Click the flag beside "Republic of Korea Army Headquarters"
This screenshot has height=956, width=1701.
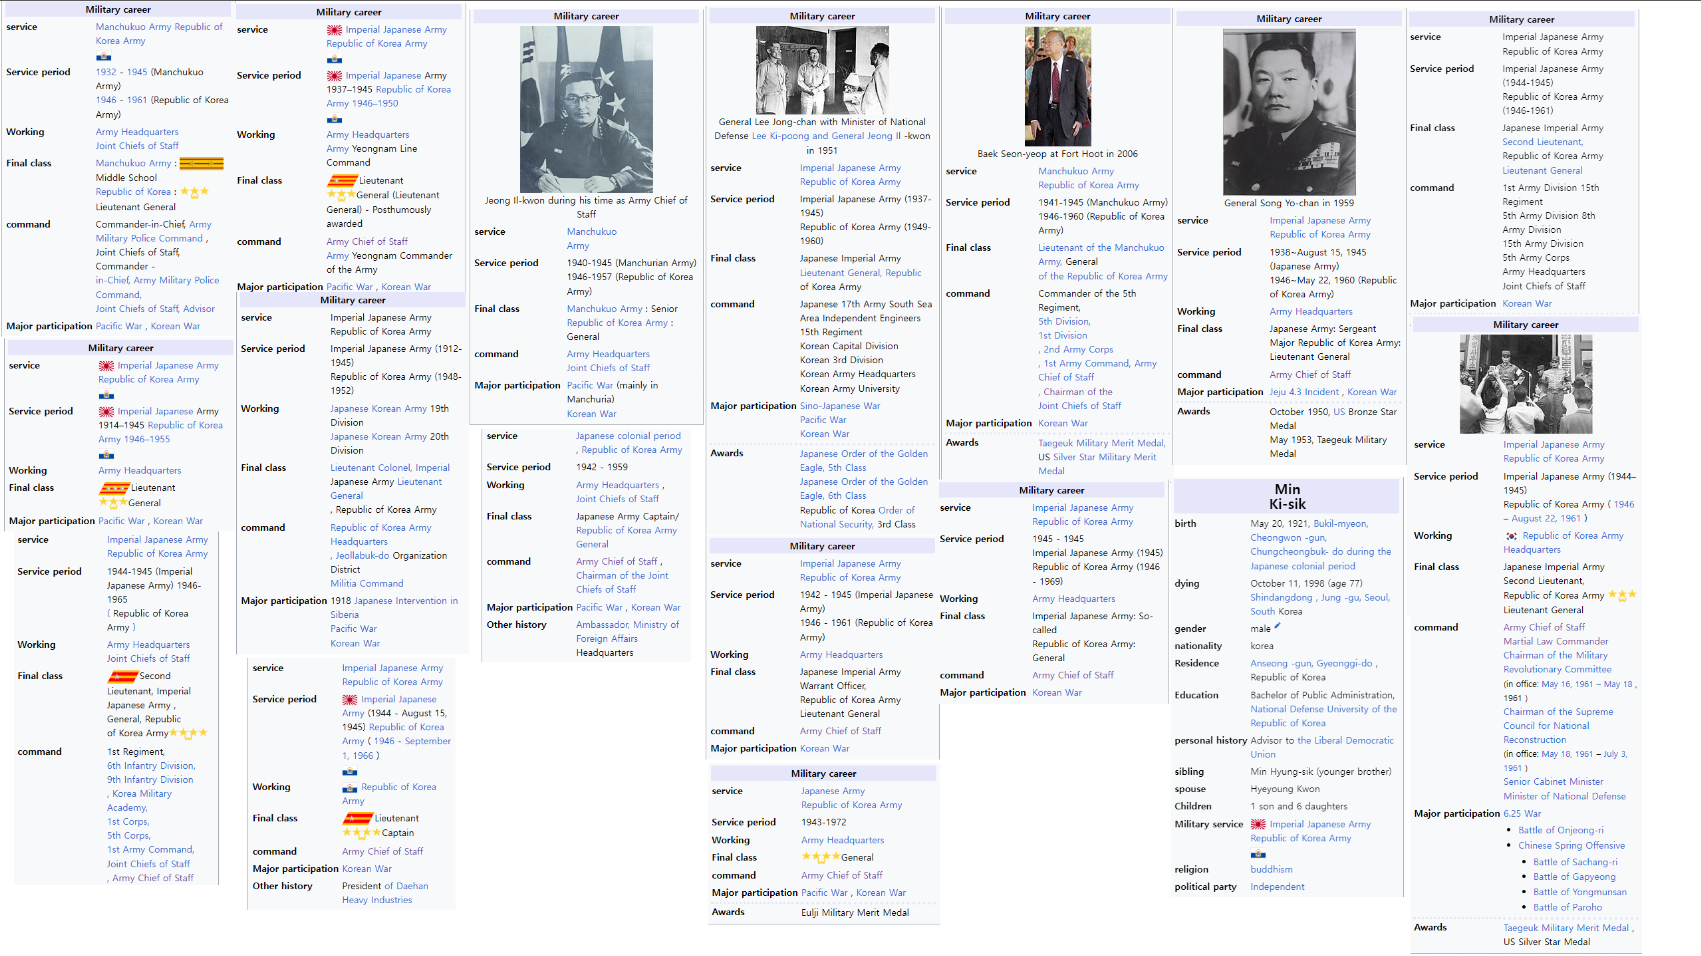point(1511,536)
